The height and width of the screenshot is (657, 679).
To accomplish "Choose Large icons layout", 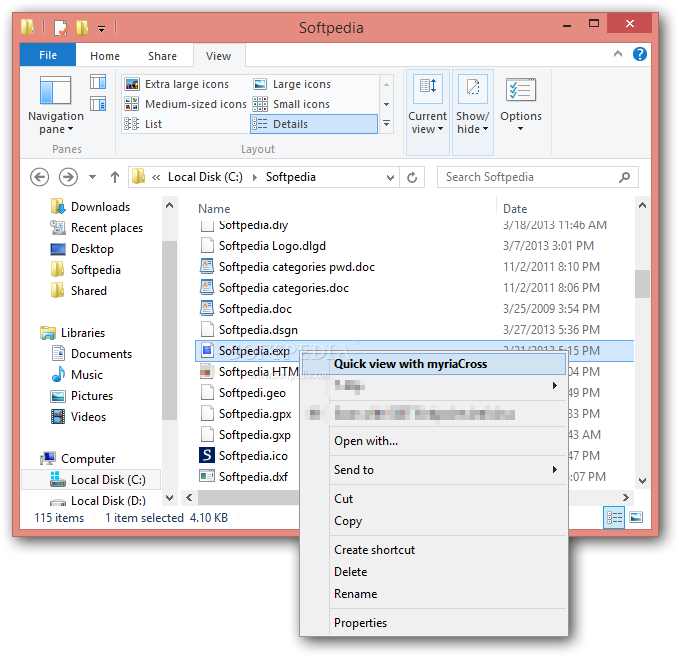I will (x=292, y=84).
